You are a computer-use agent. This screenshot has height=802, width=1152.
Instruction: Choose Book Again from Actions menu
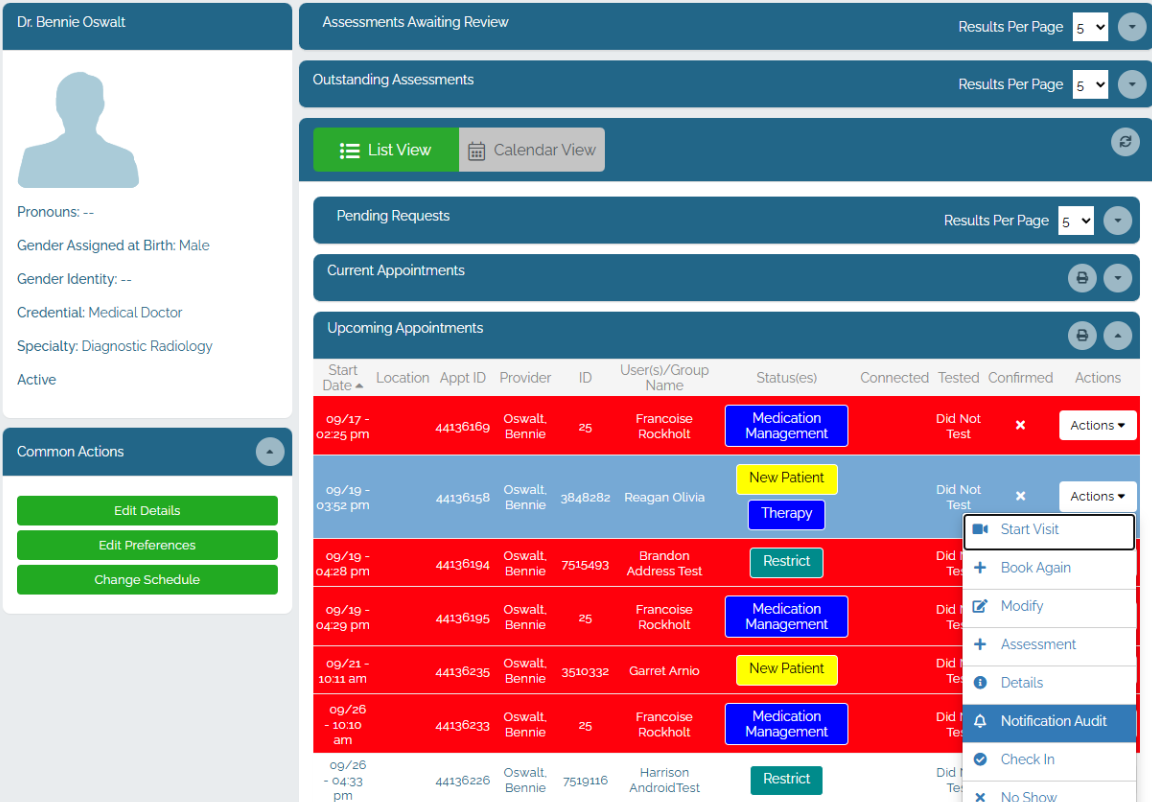1035,568
